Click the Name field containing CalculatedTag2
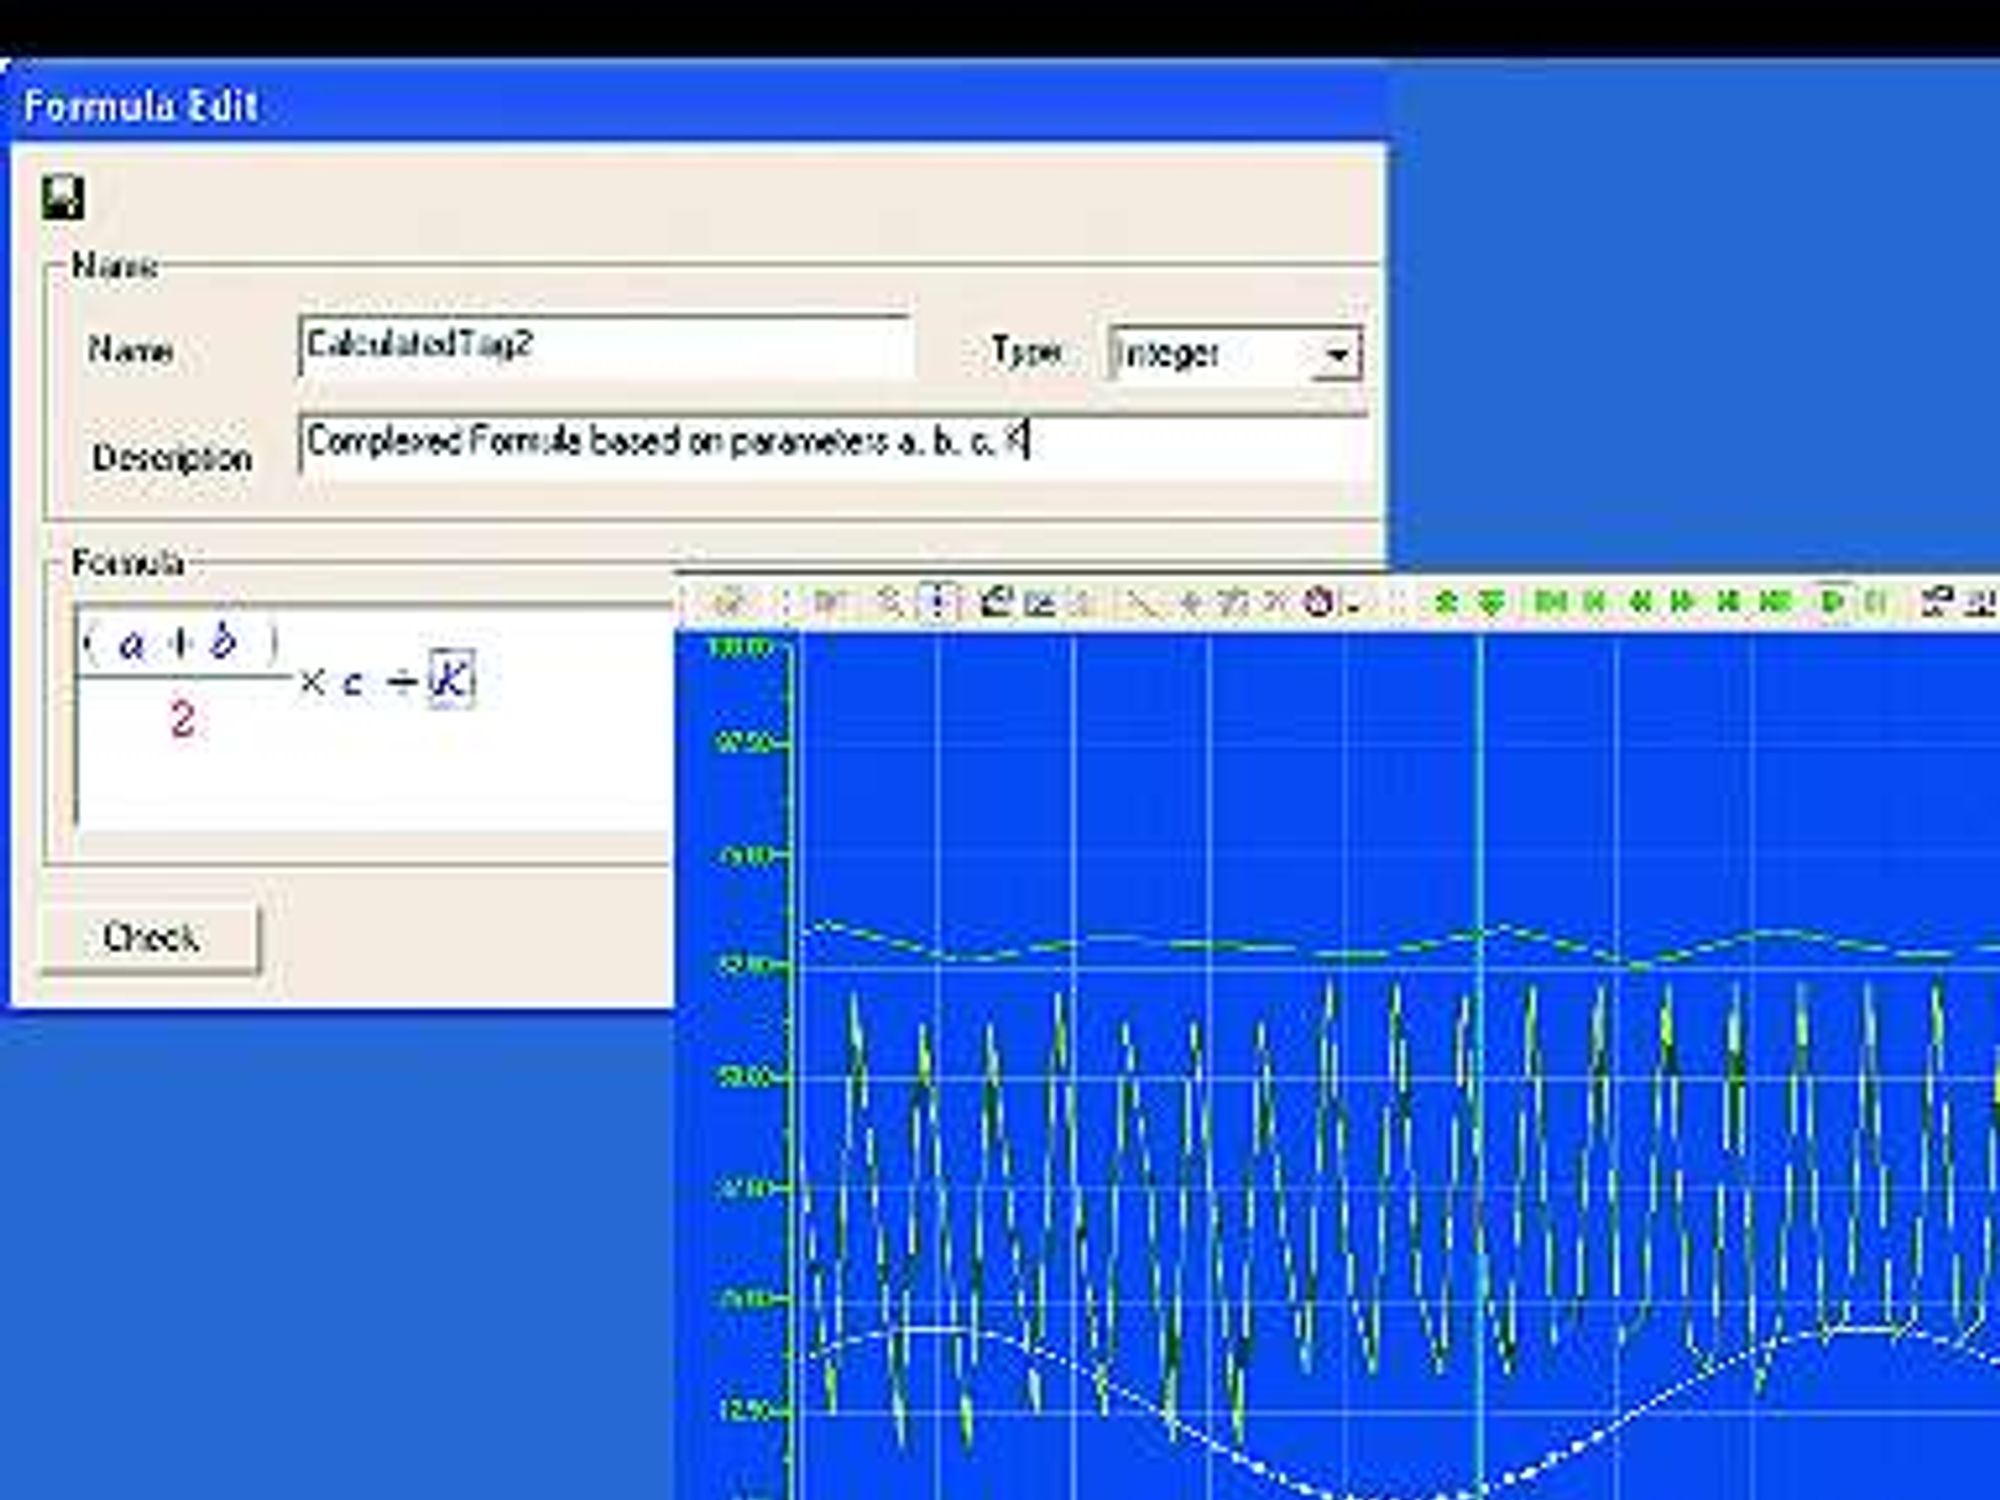Screen dimensions: 2000x1500 pos(606,346)
